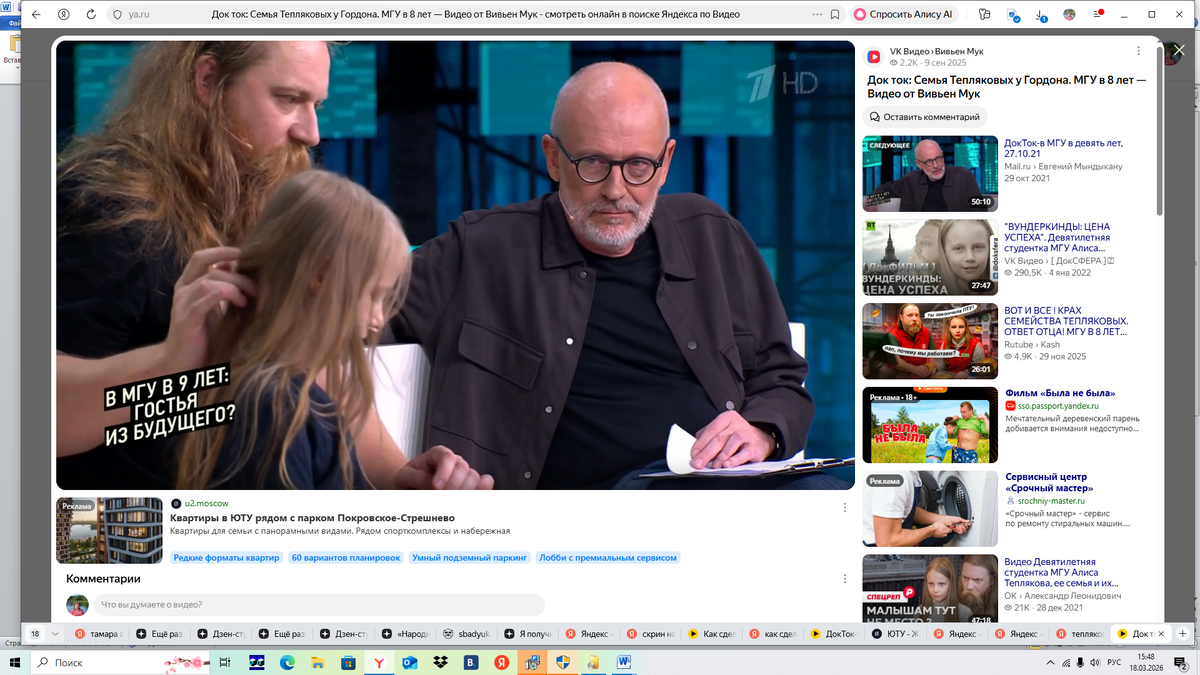Reload the page with the refresh arrow
1200x675 pixels.
tap(91, 15)
